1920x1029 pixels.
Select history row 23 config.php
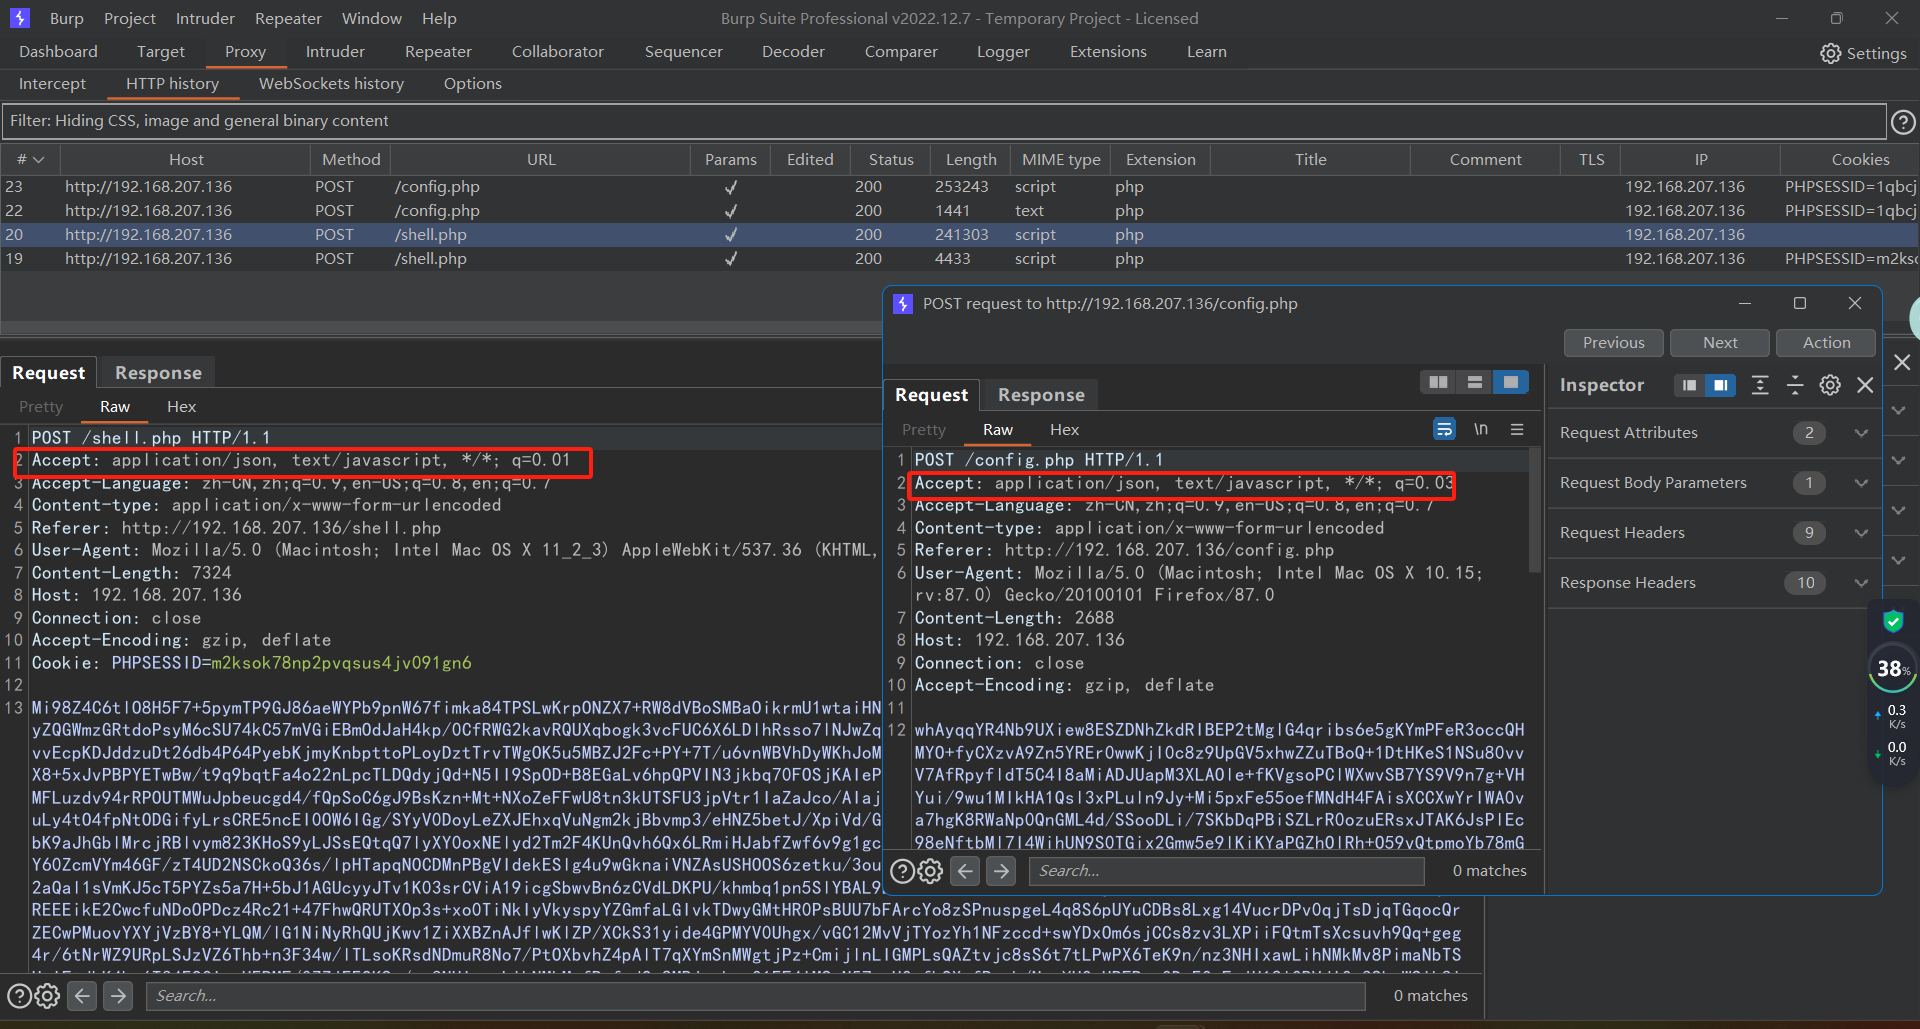click(960, 187)
